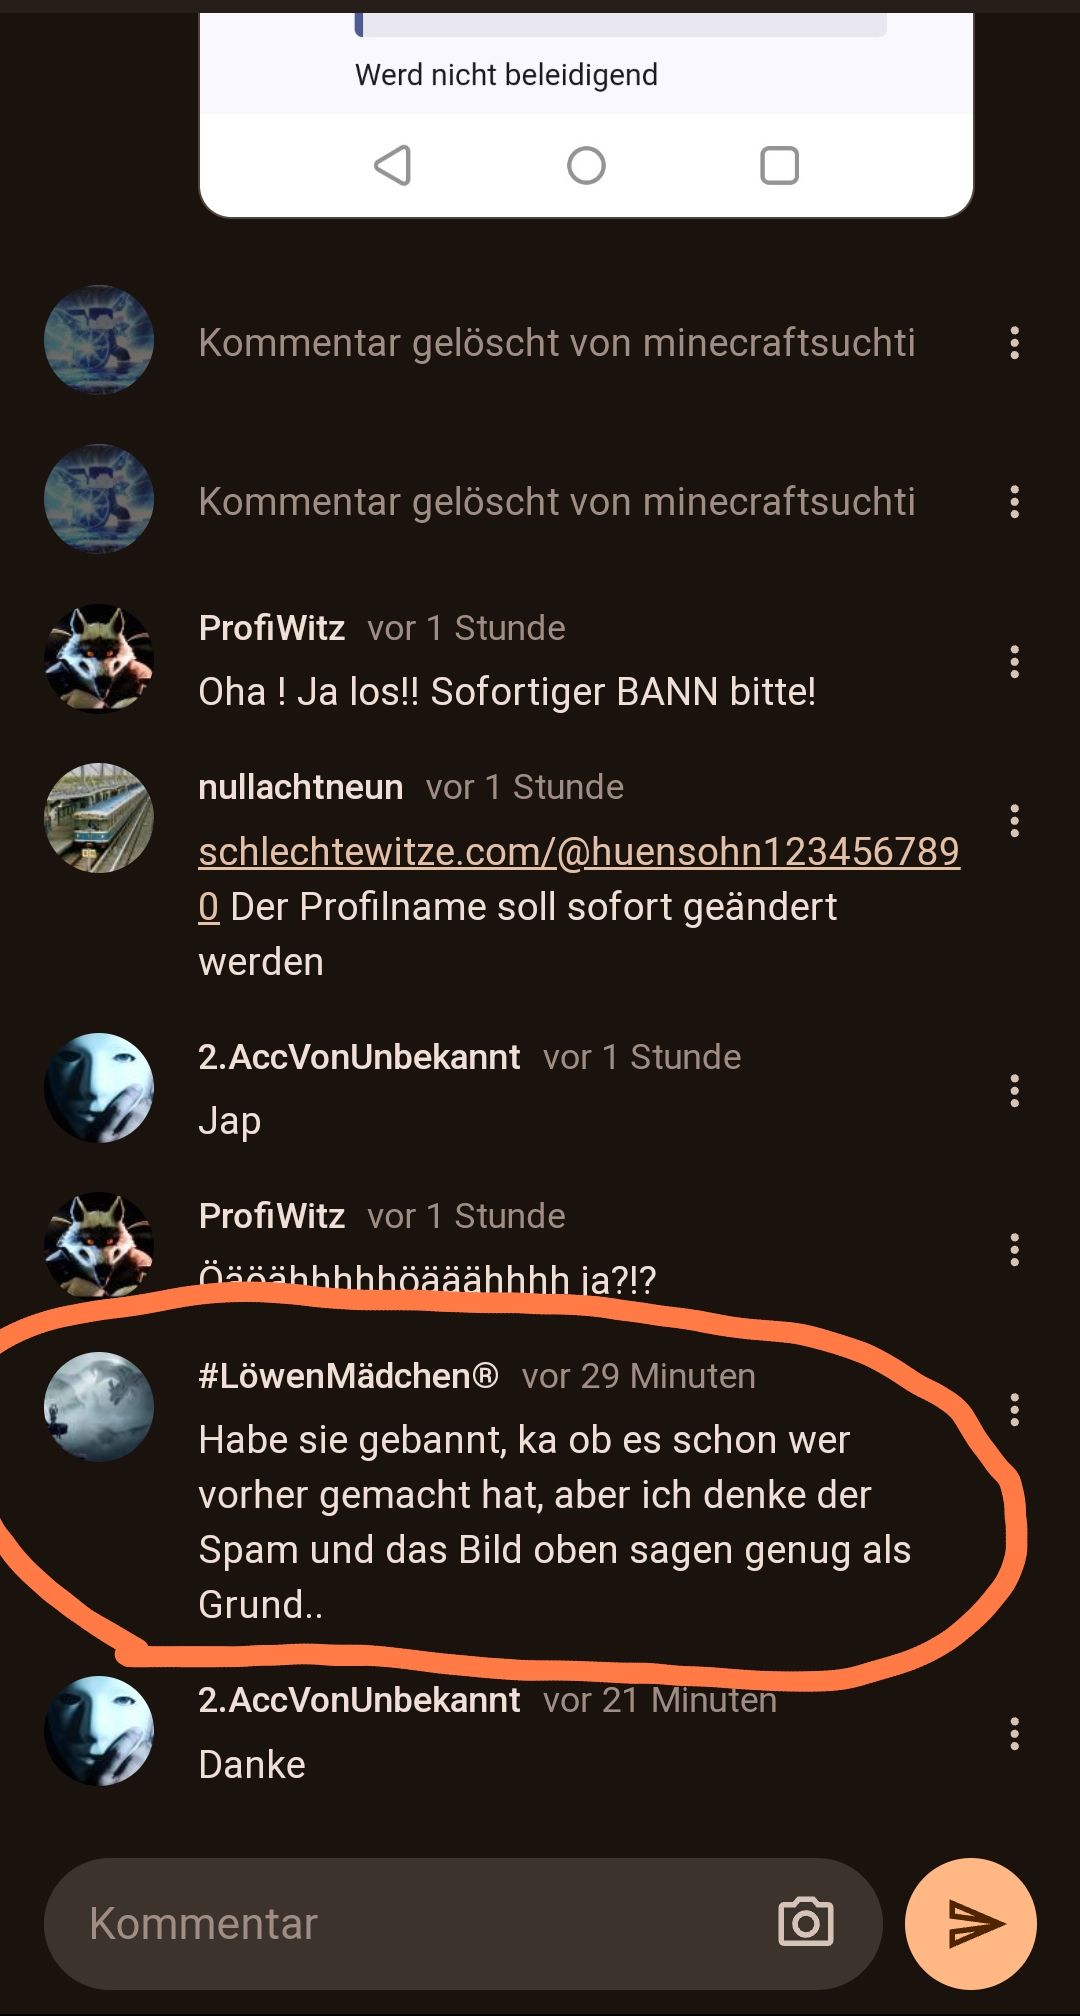
Task: Open options for first deleted comment
Action: pos(1014,343)
